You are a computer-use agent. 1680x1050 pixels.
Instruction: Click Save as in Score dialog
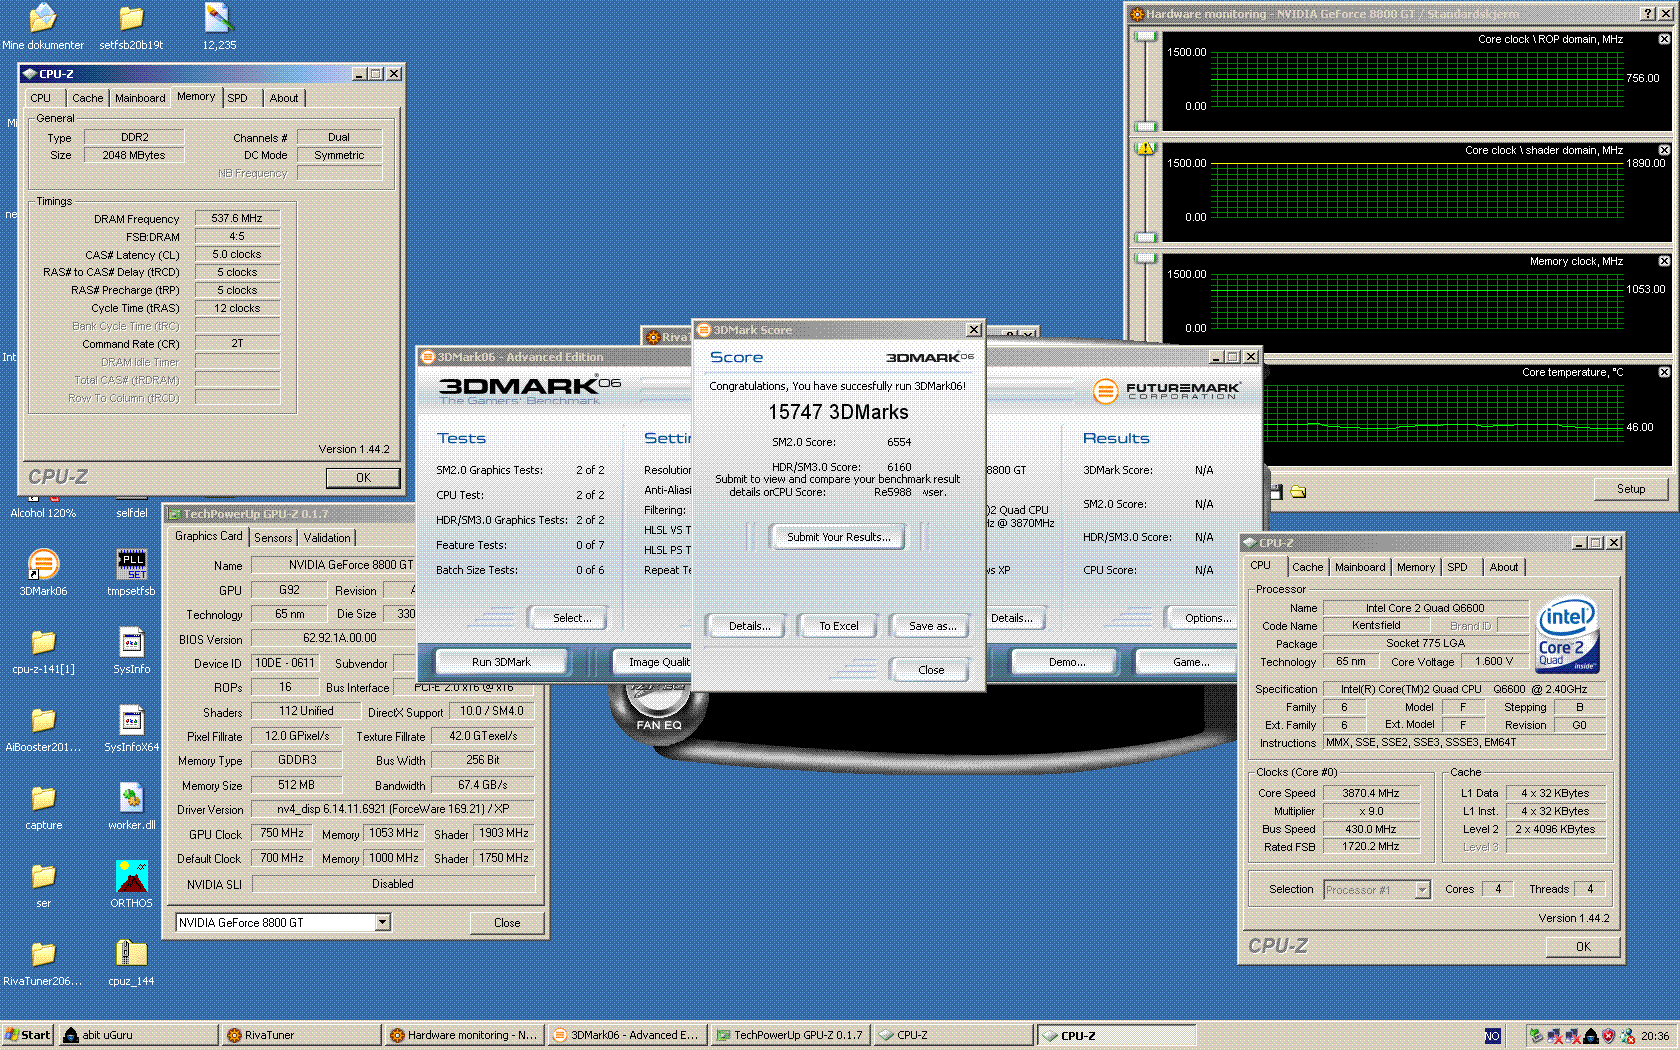tap(932, 626)
